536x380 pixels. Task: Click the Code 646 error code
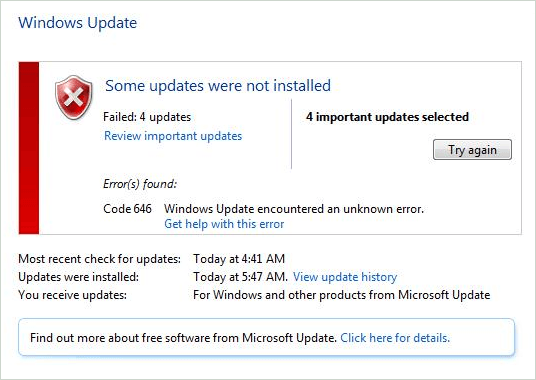coord(127,209)
